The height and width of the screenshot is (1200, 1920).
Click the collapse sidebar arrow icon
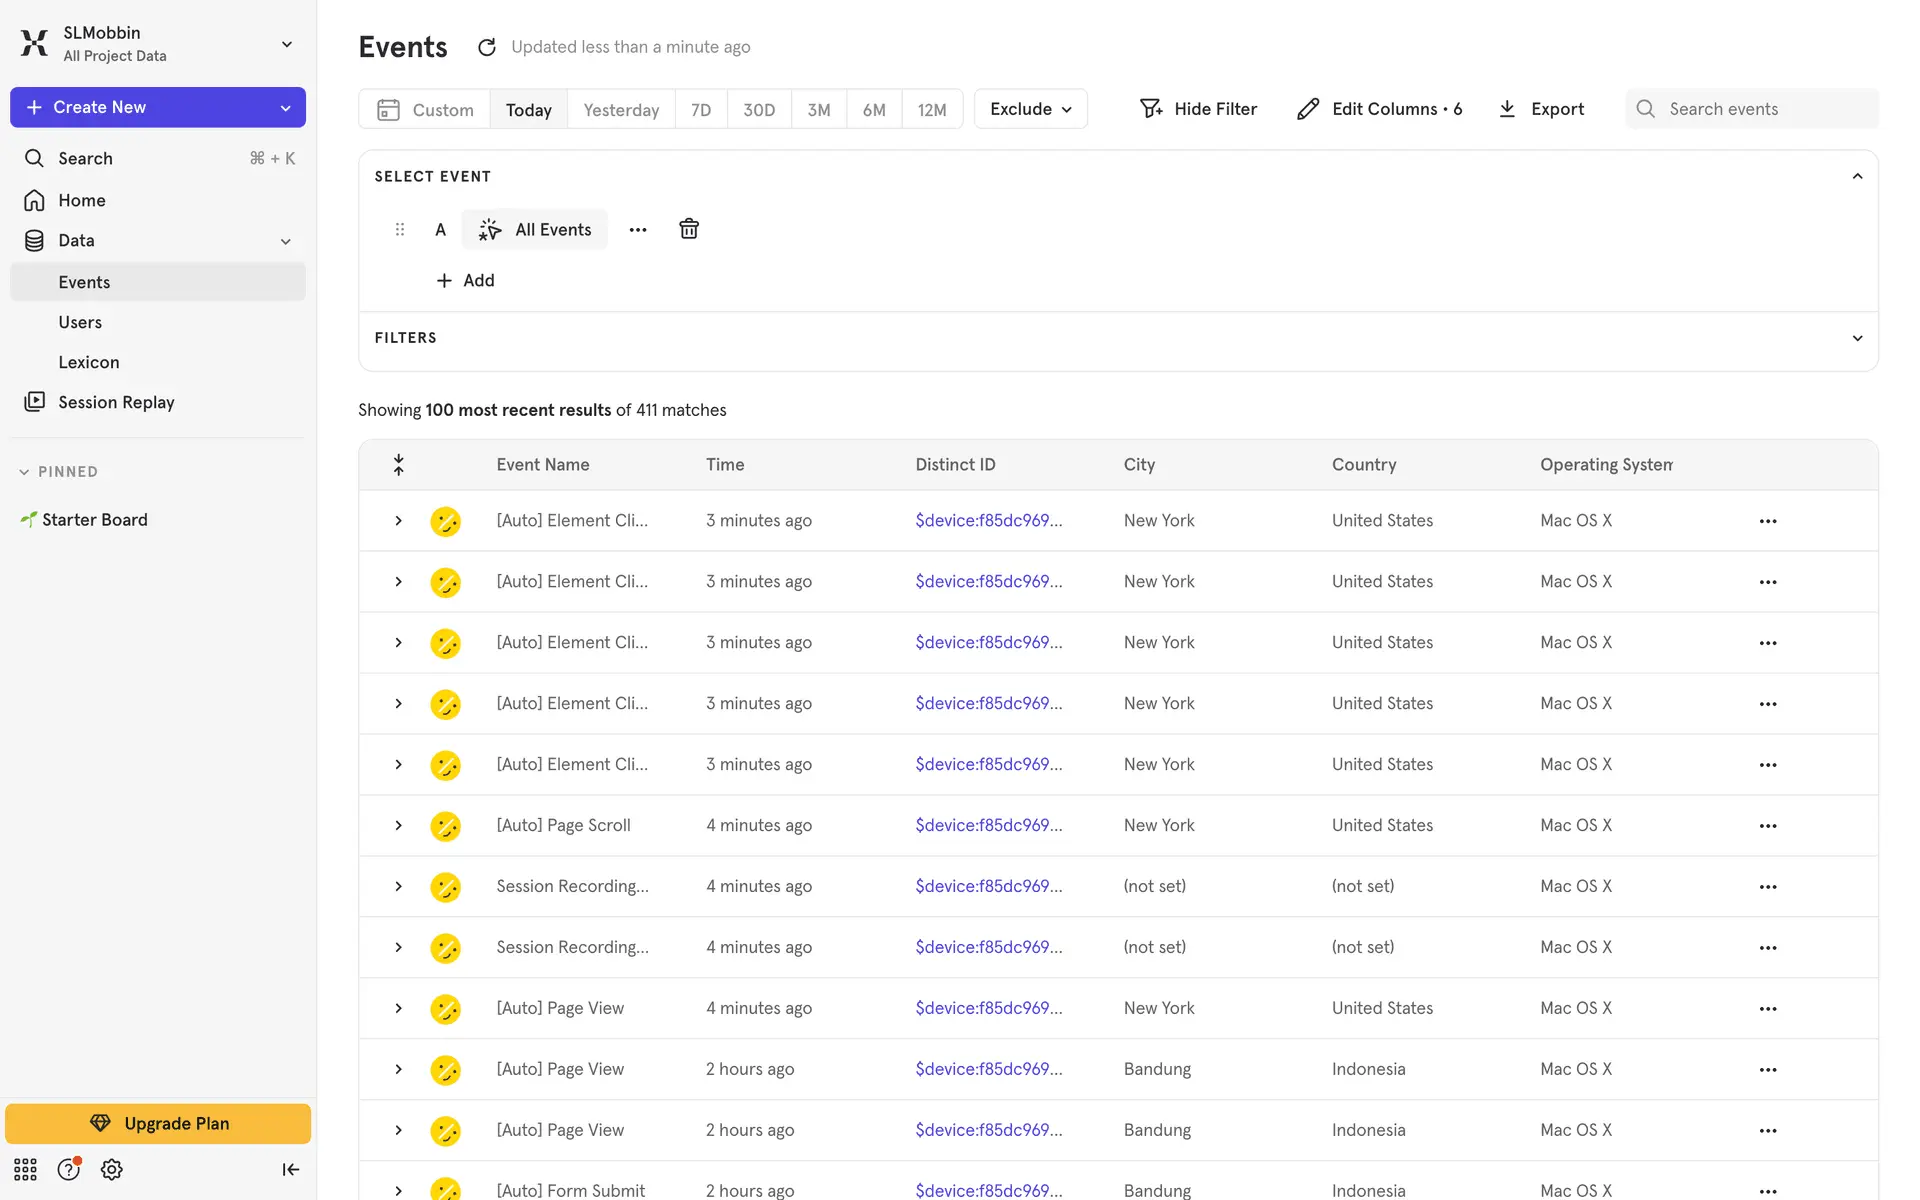[x=290, y=1169]
